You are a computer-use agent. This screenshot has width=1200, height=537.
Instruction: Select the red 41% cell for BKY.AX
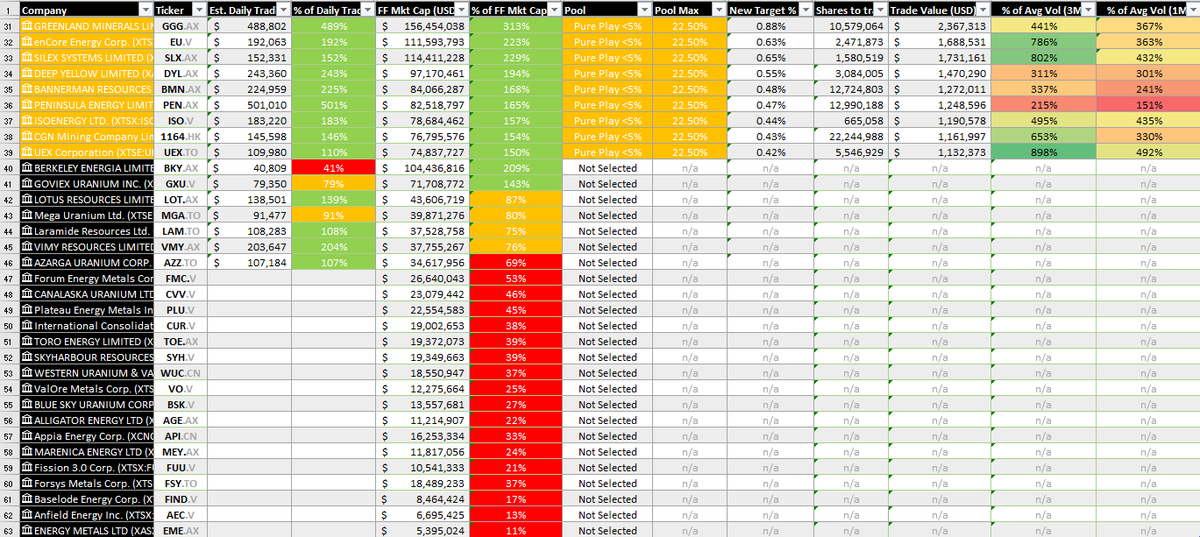[x=334, y=168]
